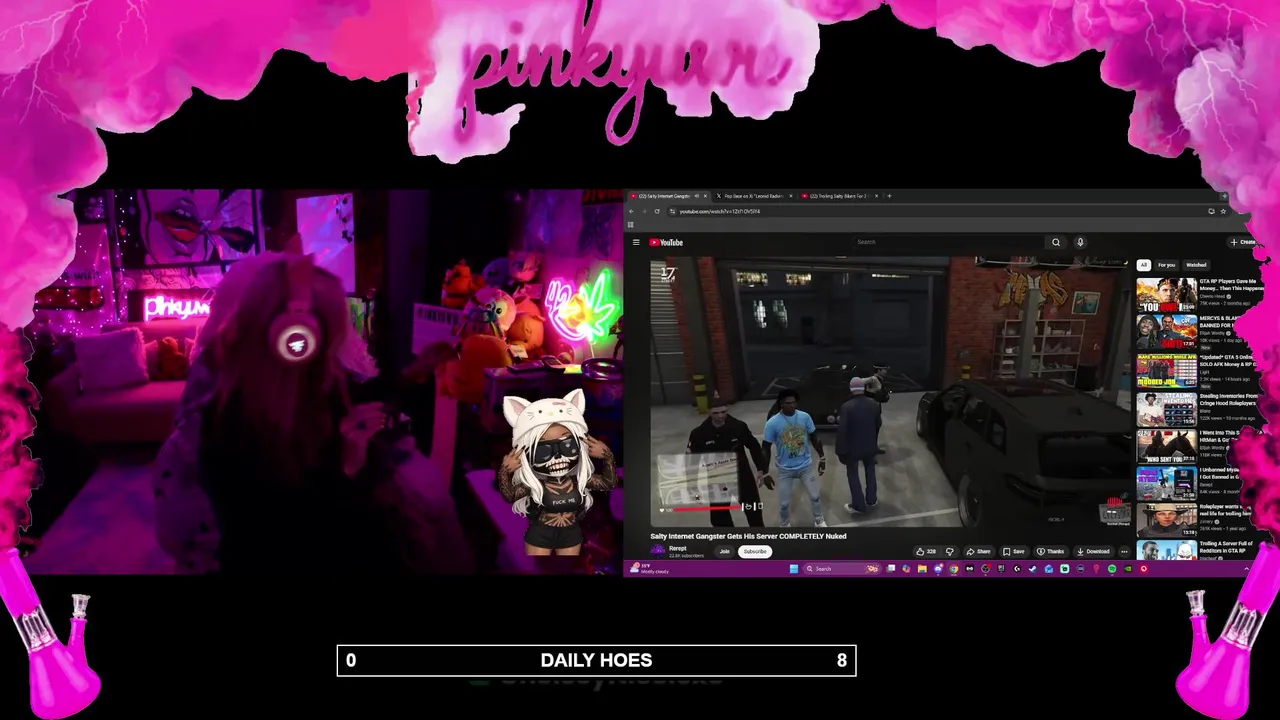1280x720 pixels.
Task: Expand the system tray hidden icons chevron
Action: point(1246,569)
